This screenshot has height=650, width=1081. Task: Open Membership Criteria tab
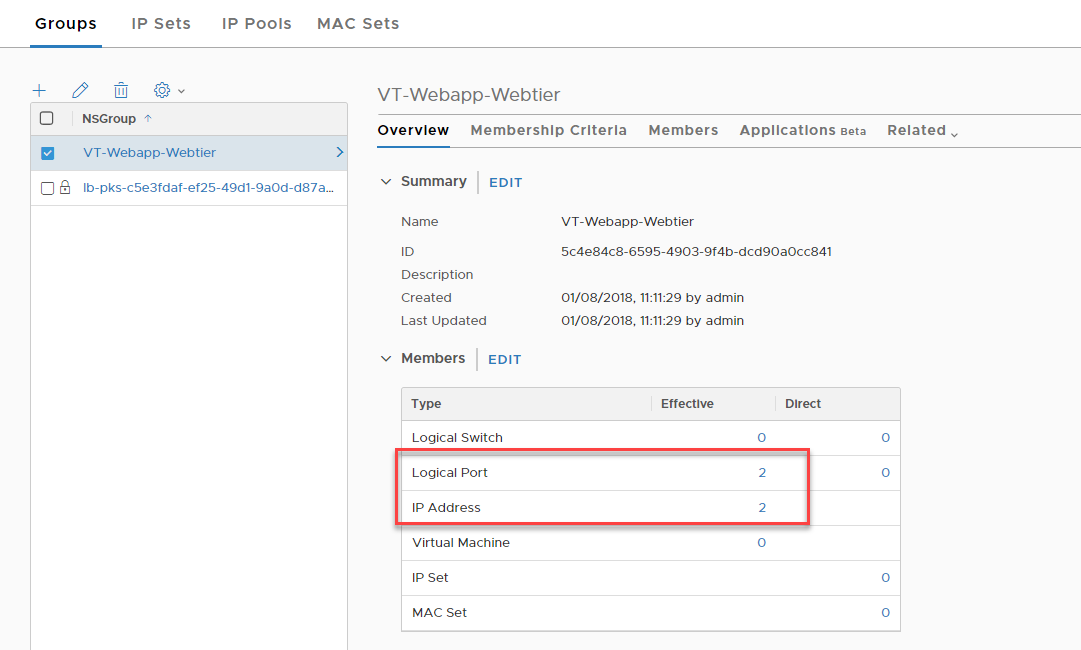coord(549,130)
